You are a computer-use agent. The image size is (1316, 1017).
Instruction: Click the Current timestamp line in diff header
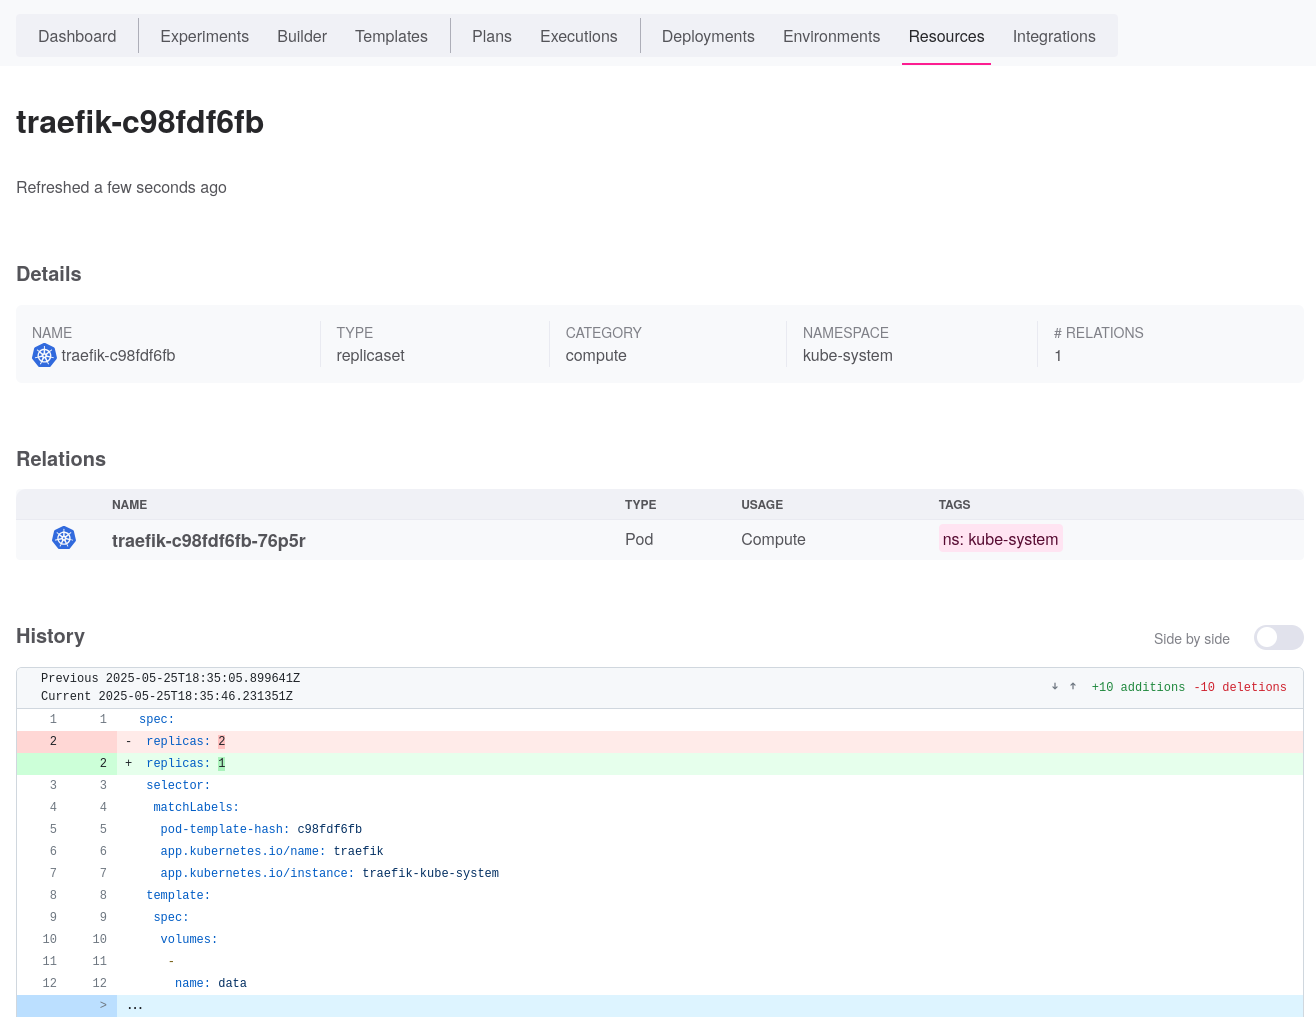(x=167, y=696)
